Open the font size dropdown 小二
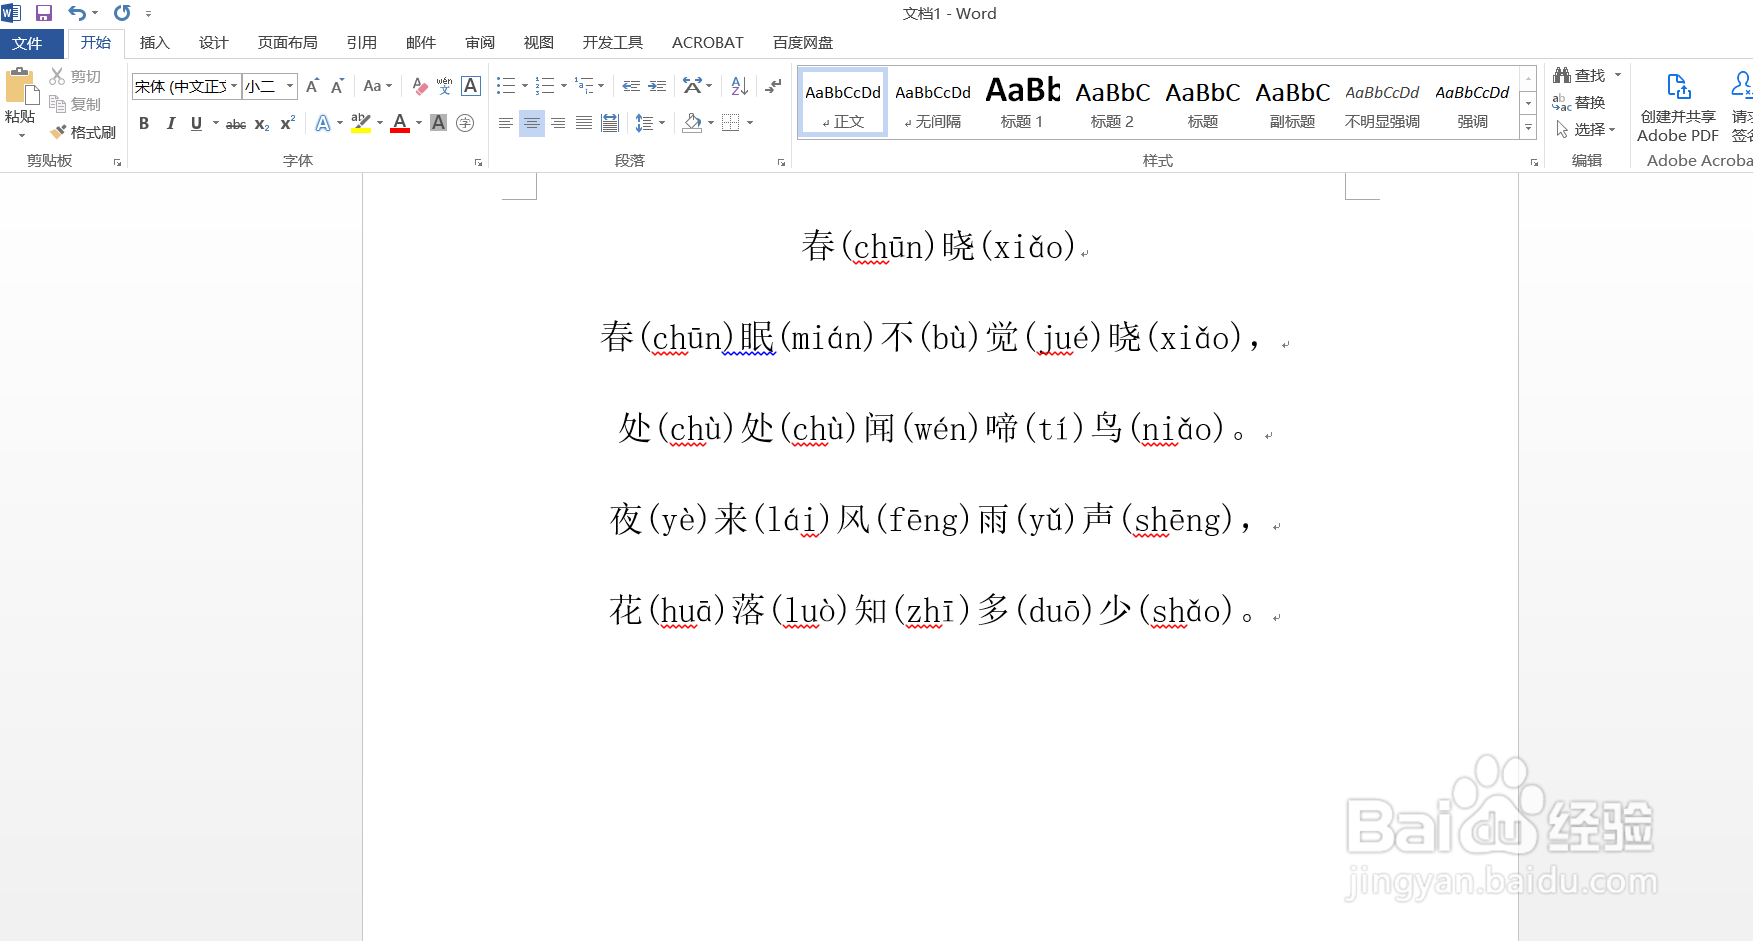 290,86
